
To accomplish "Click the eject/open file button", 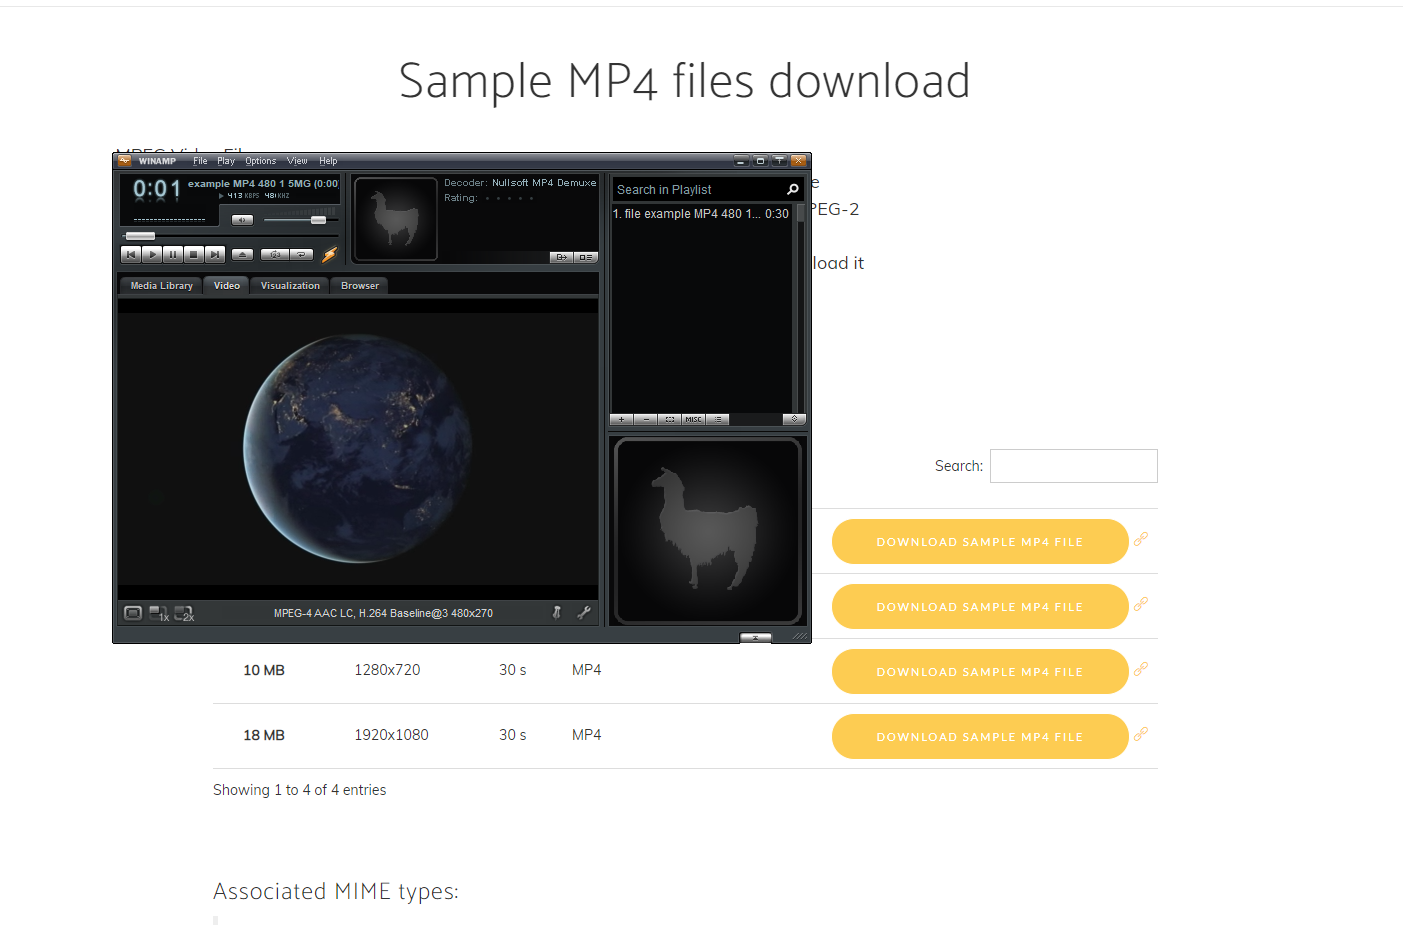I will point(242,255).
